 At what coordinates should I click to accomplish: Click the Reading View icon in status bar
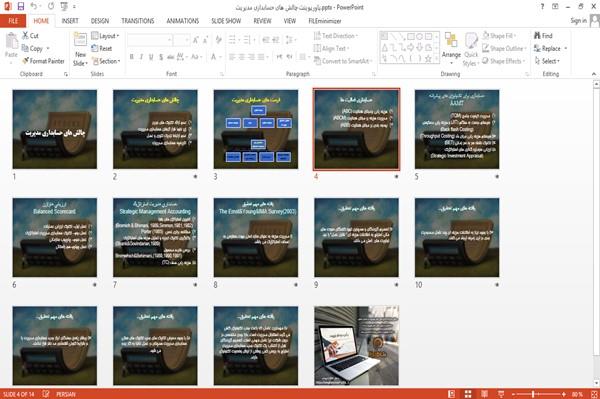(x=484, y=394)
